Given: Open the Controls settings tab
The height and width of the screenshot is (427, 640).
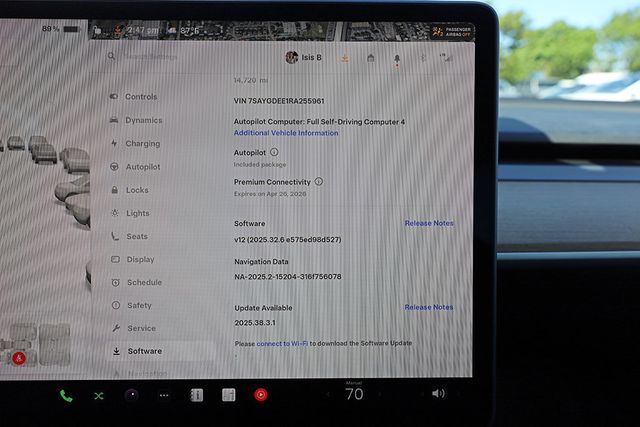Looking at the screenshot, I should (x=140, y=97).
